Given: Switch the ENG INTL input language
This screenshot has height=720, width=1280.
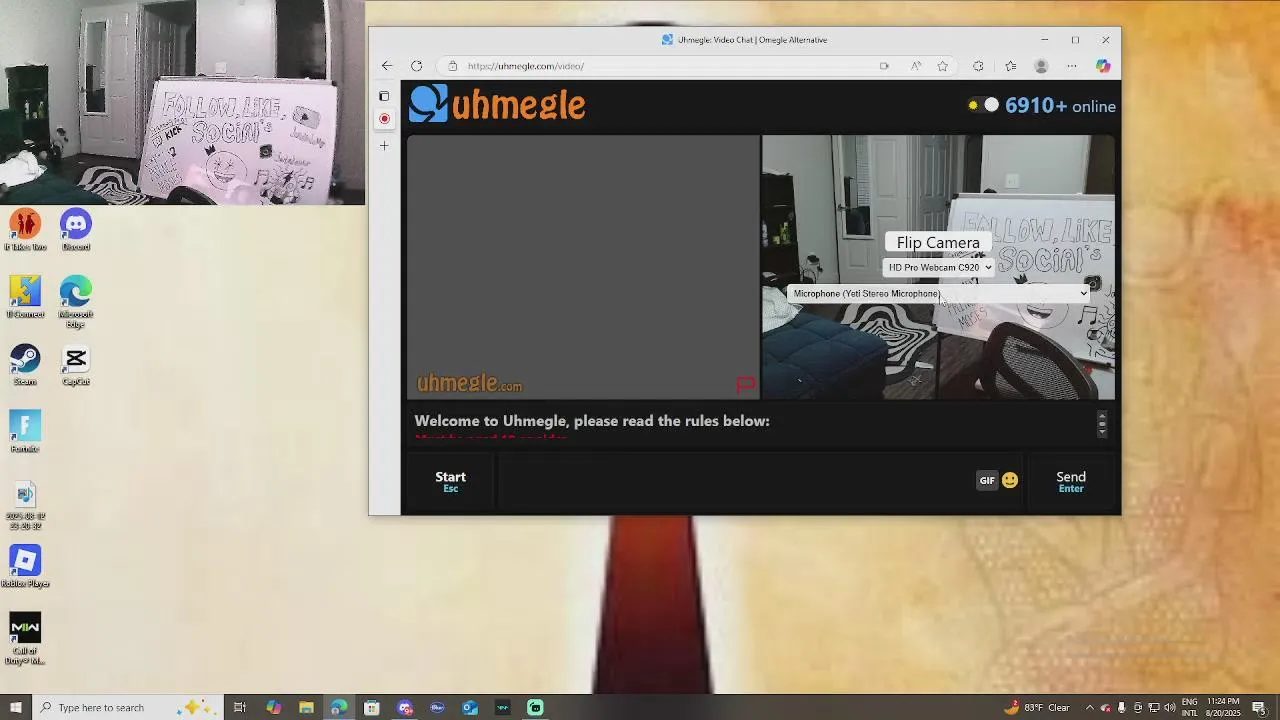Looking at the screenshot, I should [1190, 707].
